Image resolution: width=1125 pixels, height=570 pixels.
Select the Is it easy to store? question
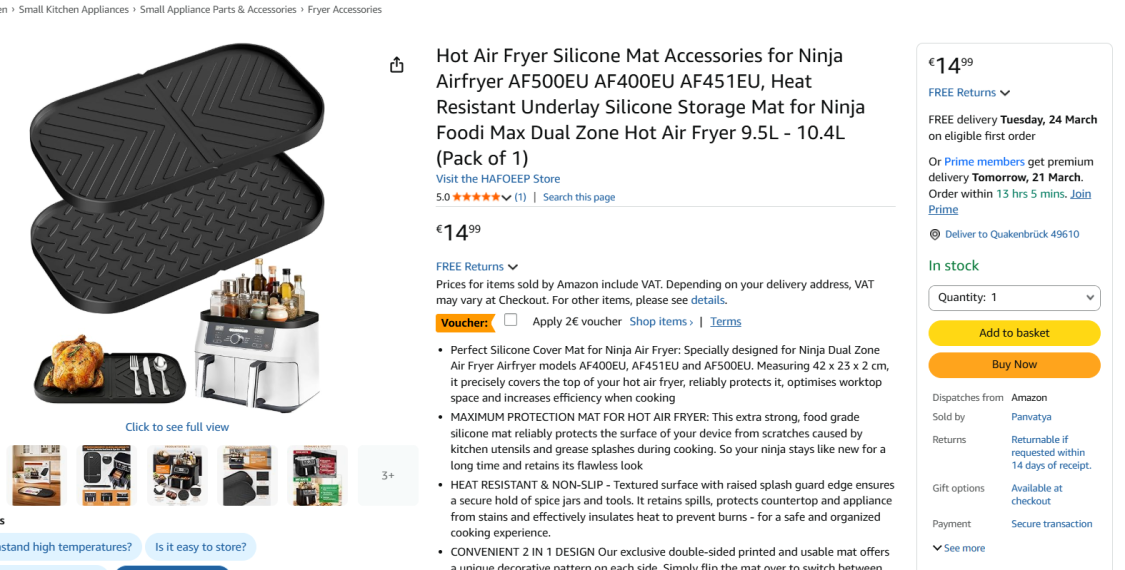pyautogui.click(x=201, y=547)
